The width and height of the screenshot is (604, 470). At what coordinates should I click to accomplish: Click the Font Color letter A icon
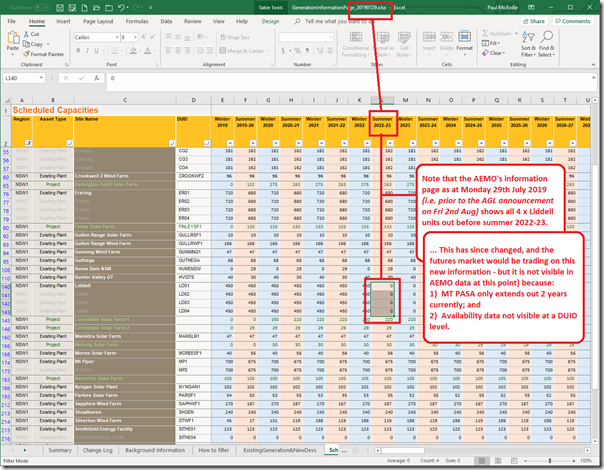point(148,50)
